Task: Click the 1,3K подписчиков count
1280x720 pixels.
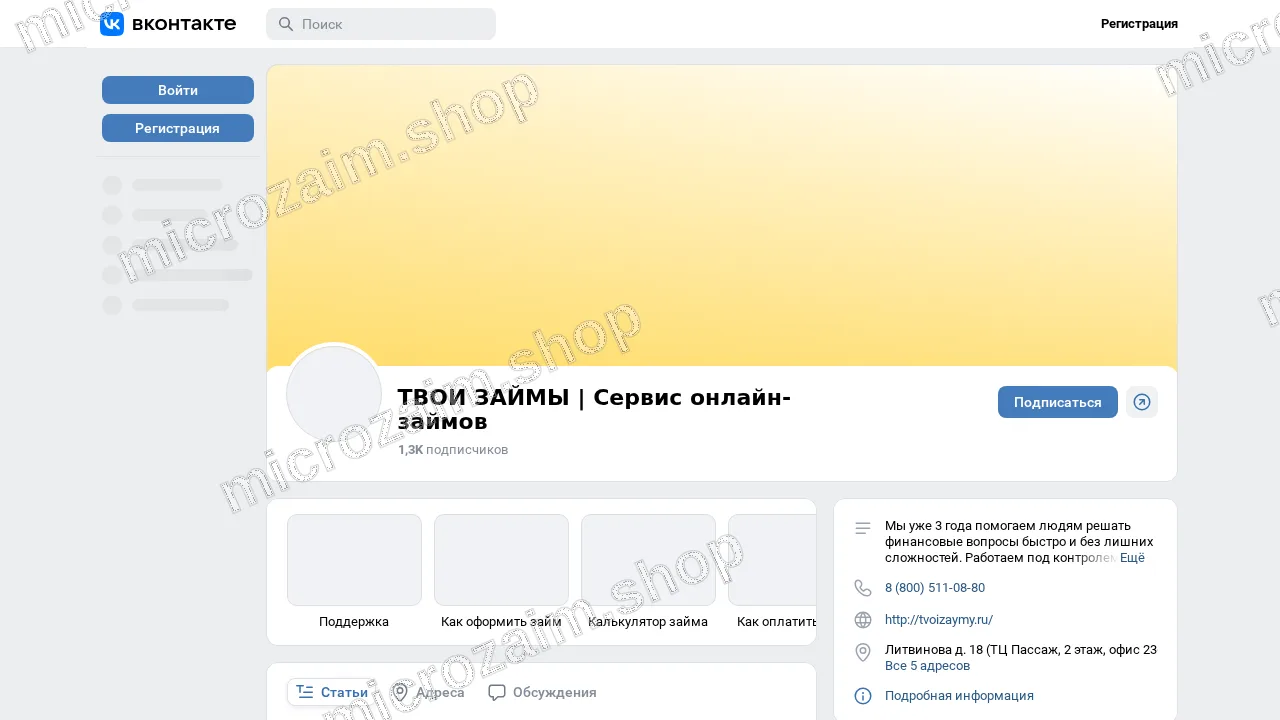Action: click(453, 450)
